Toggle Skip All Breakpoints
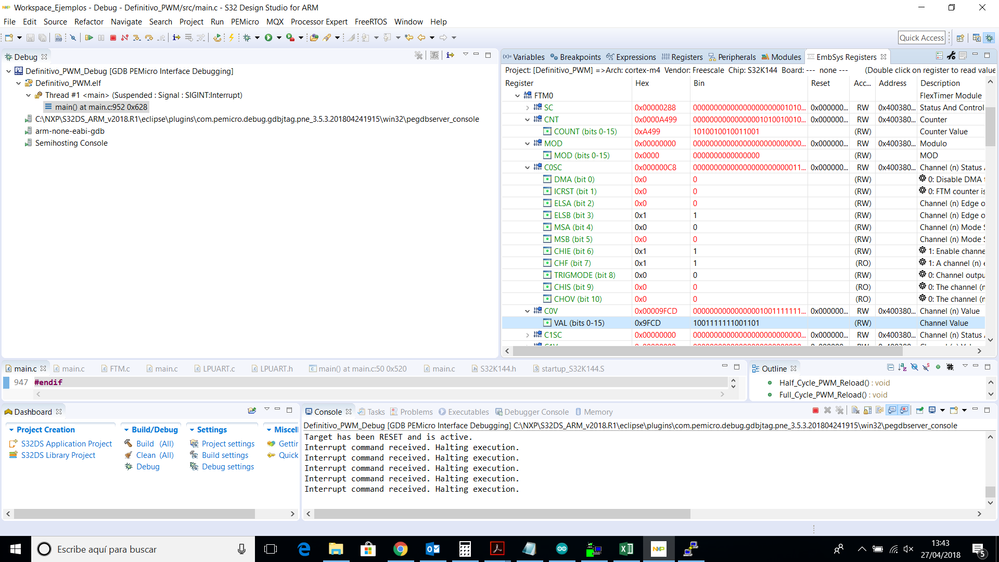The image size is (999, 562). (73, 38)
